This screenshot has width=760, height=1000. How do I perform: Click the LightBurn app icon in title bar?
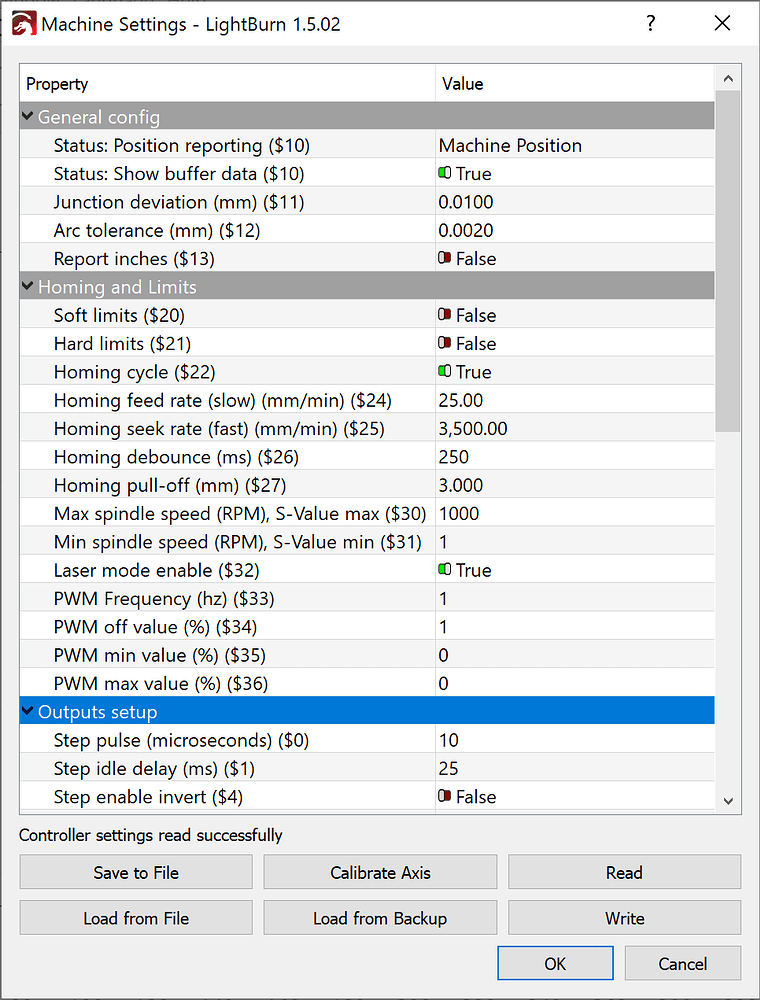(24, 24)
